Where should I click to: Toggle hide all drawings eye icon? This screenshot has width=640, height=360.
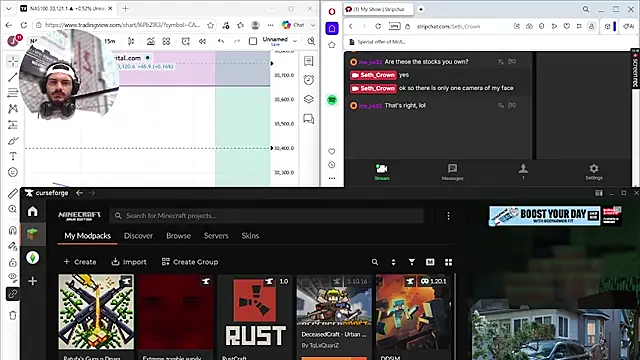13,278
